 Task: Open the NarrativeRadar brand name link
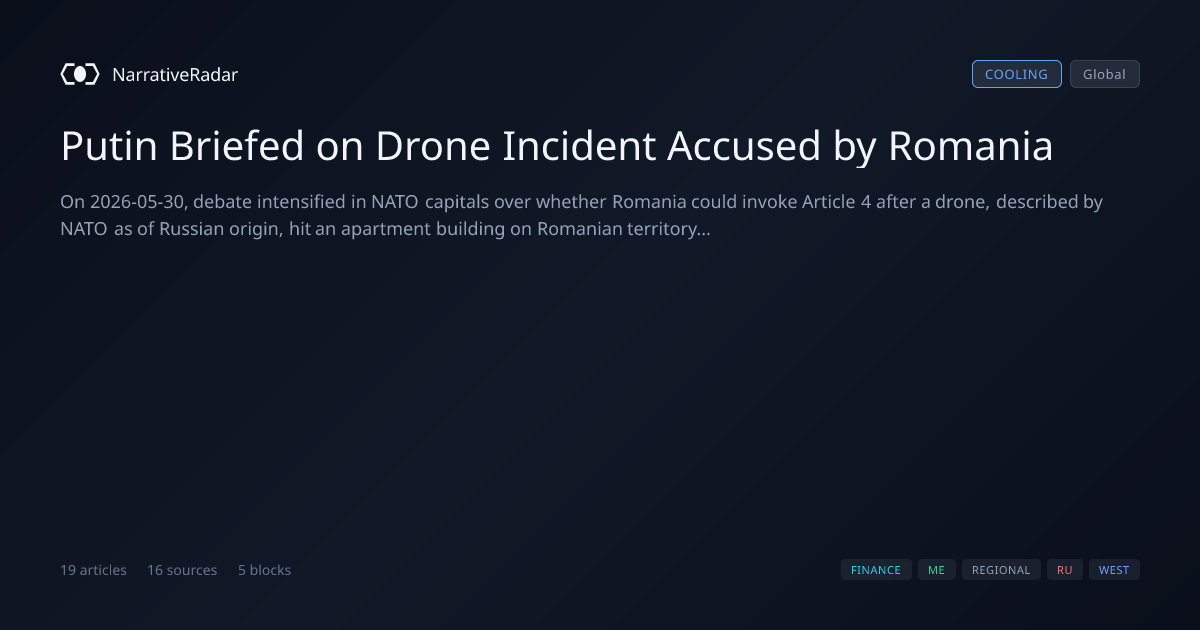tap(175, 74)
